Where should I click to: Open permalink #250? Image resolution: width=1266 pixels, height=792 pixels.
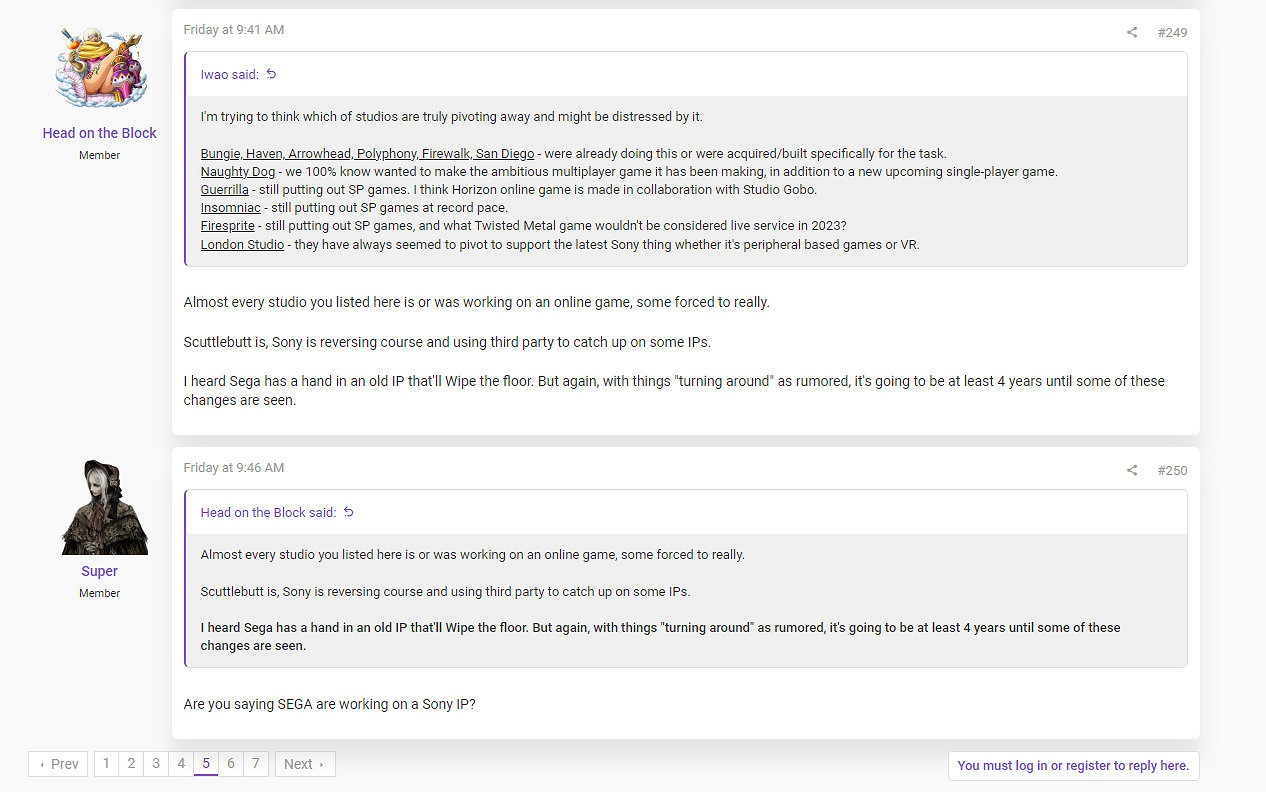(x=1172, y=470)
